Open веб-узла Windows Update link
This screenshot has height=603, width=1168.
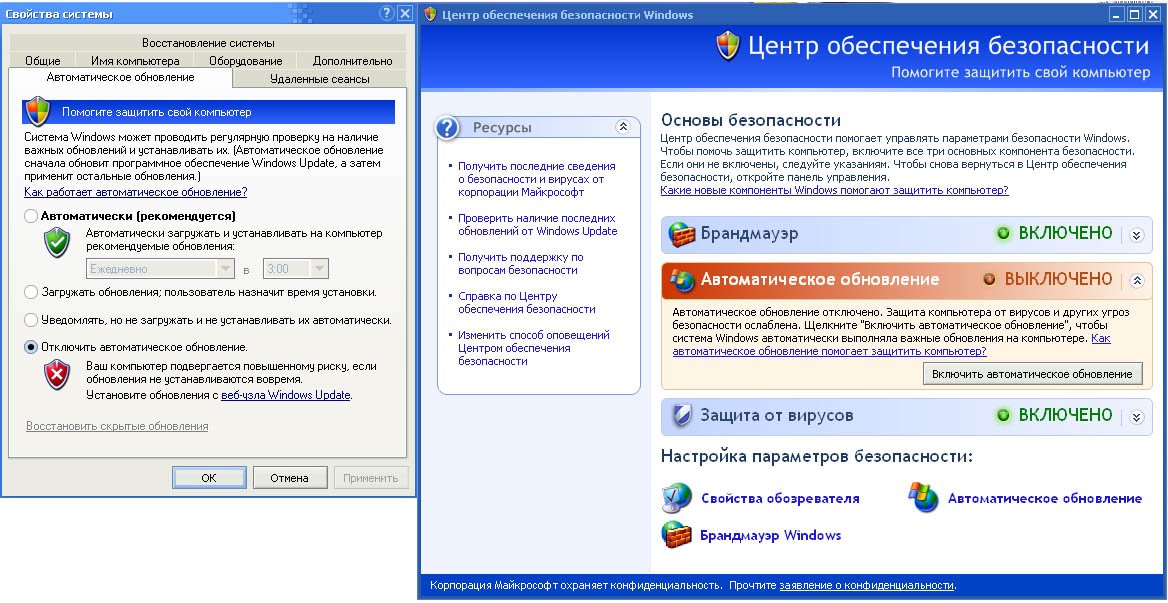pyautogui.click(x=285, y=395)
